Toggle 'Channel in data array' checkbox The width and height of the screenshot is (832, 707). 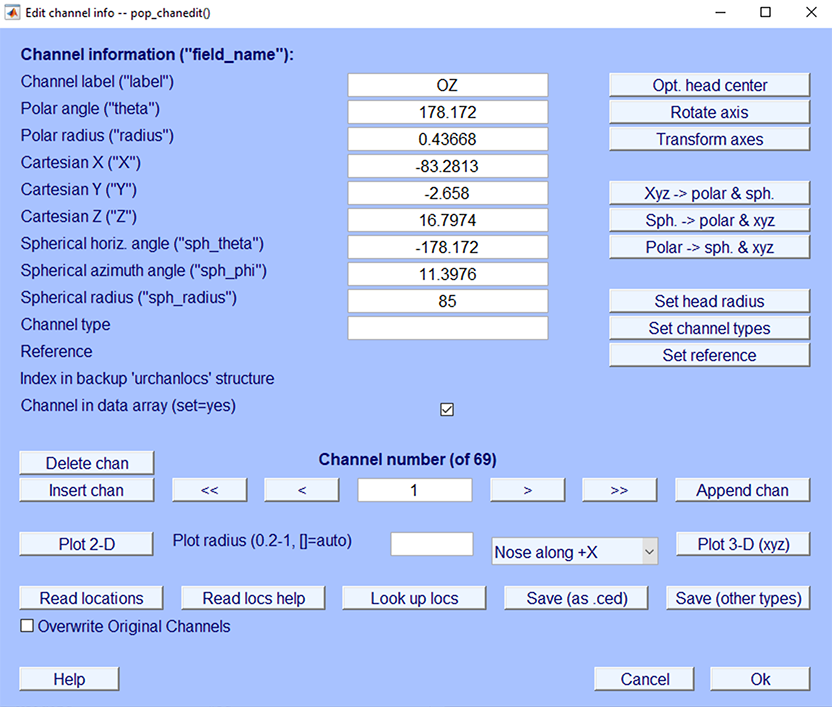447,409
